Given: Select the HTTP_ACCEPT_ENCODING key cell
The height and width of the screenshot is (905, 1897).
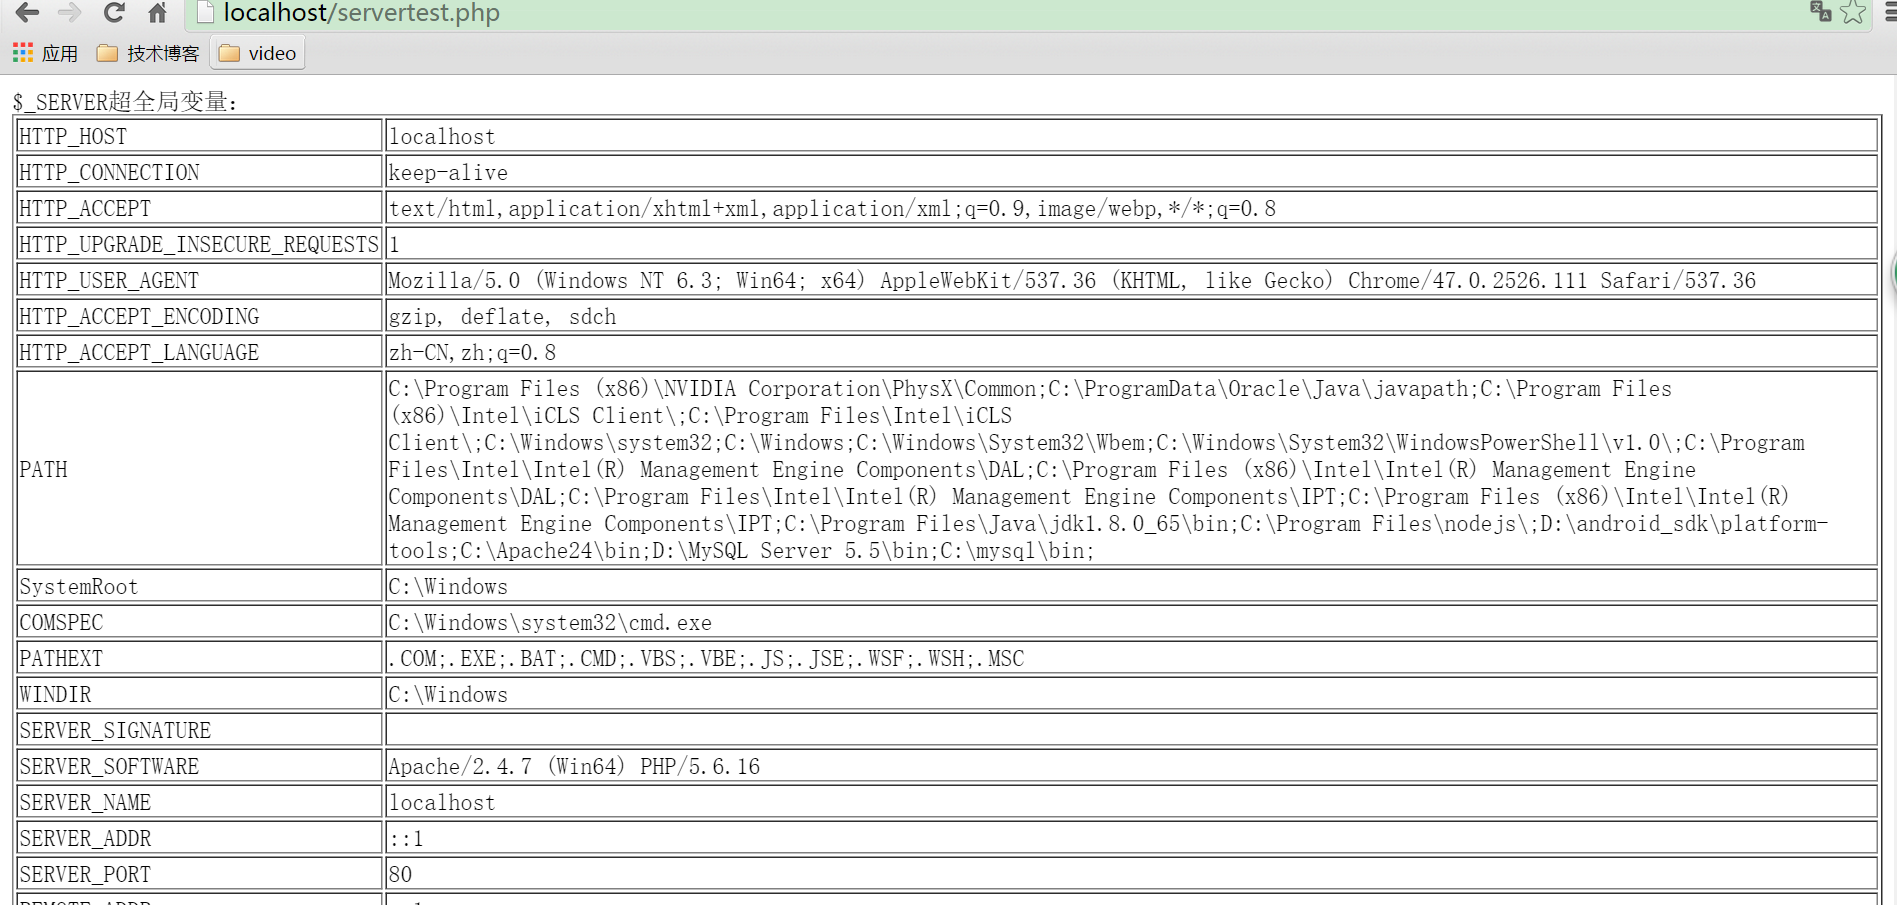Looking at the screenshot, I should (199, 316).
